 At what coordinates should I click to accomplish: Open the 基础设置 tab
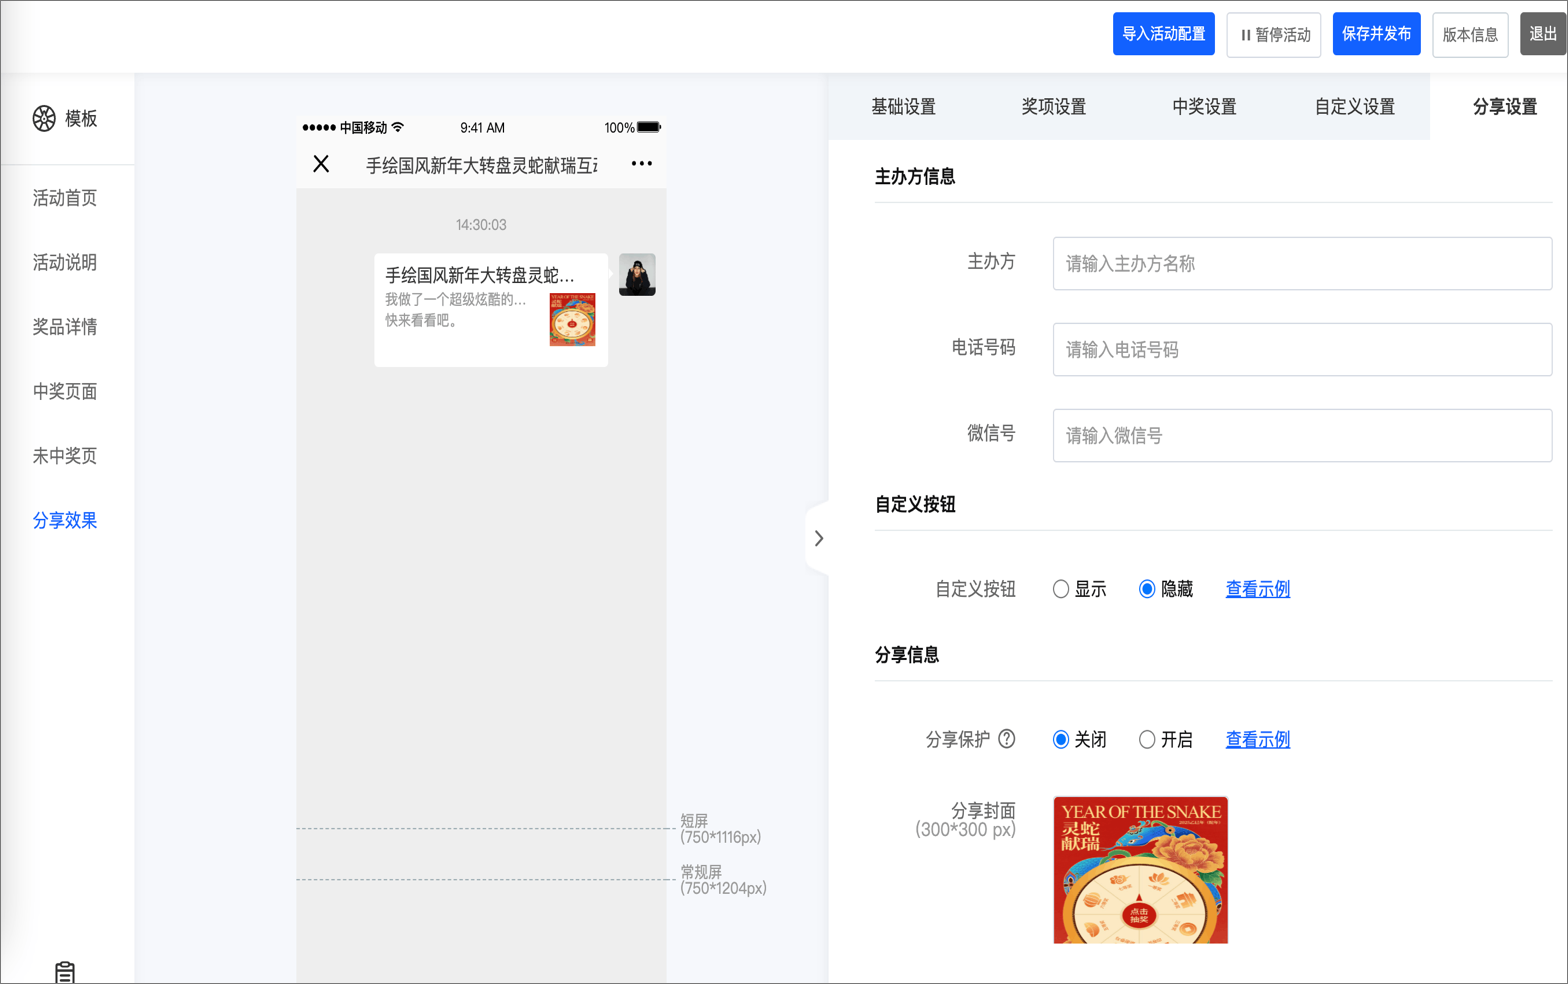[x=903, y=107]
